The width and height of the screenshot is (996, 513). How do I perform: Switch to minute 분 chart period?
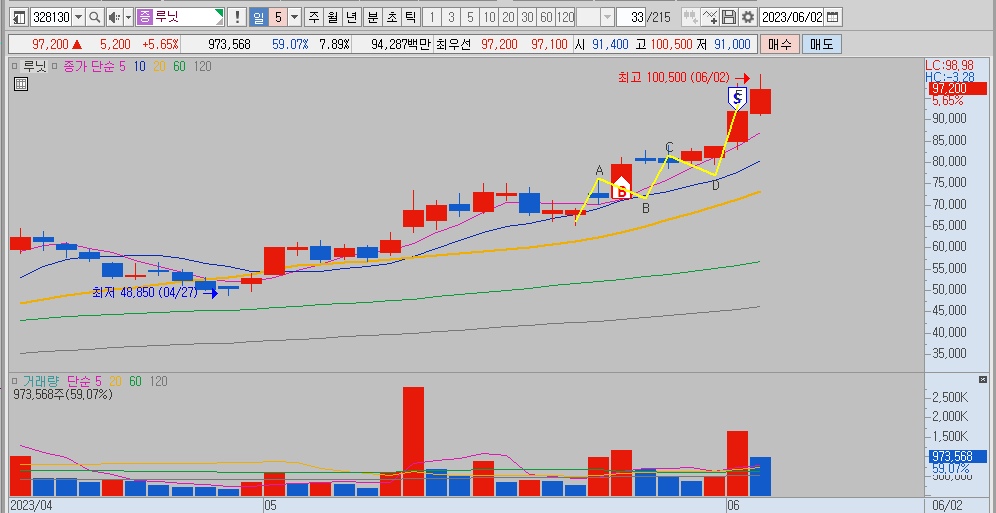[x=373, y=17]
